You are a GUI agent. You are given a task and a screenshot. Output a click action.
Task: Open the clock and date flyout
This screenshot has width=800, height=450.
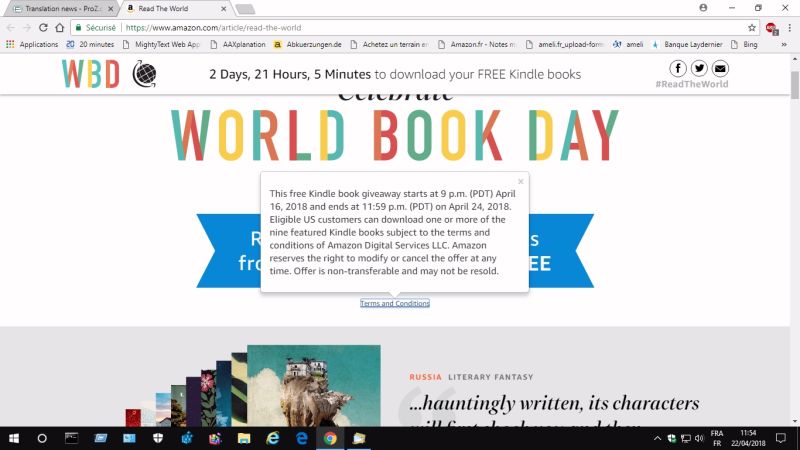click(748, 438)
